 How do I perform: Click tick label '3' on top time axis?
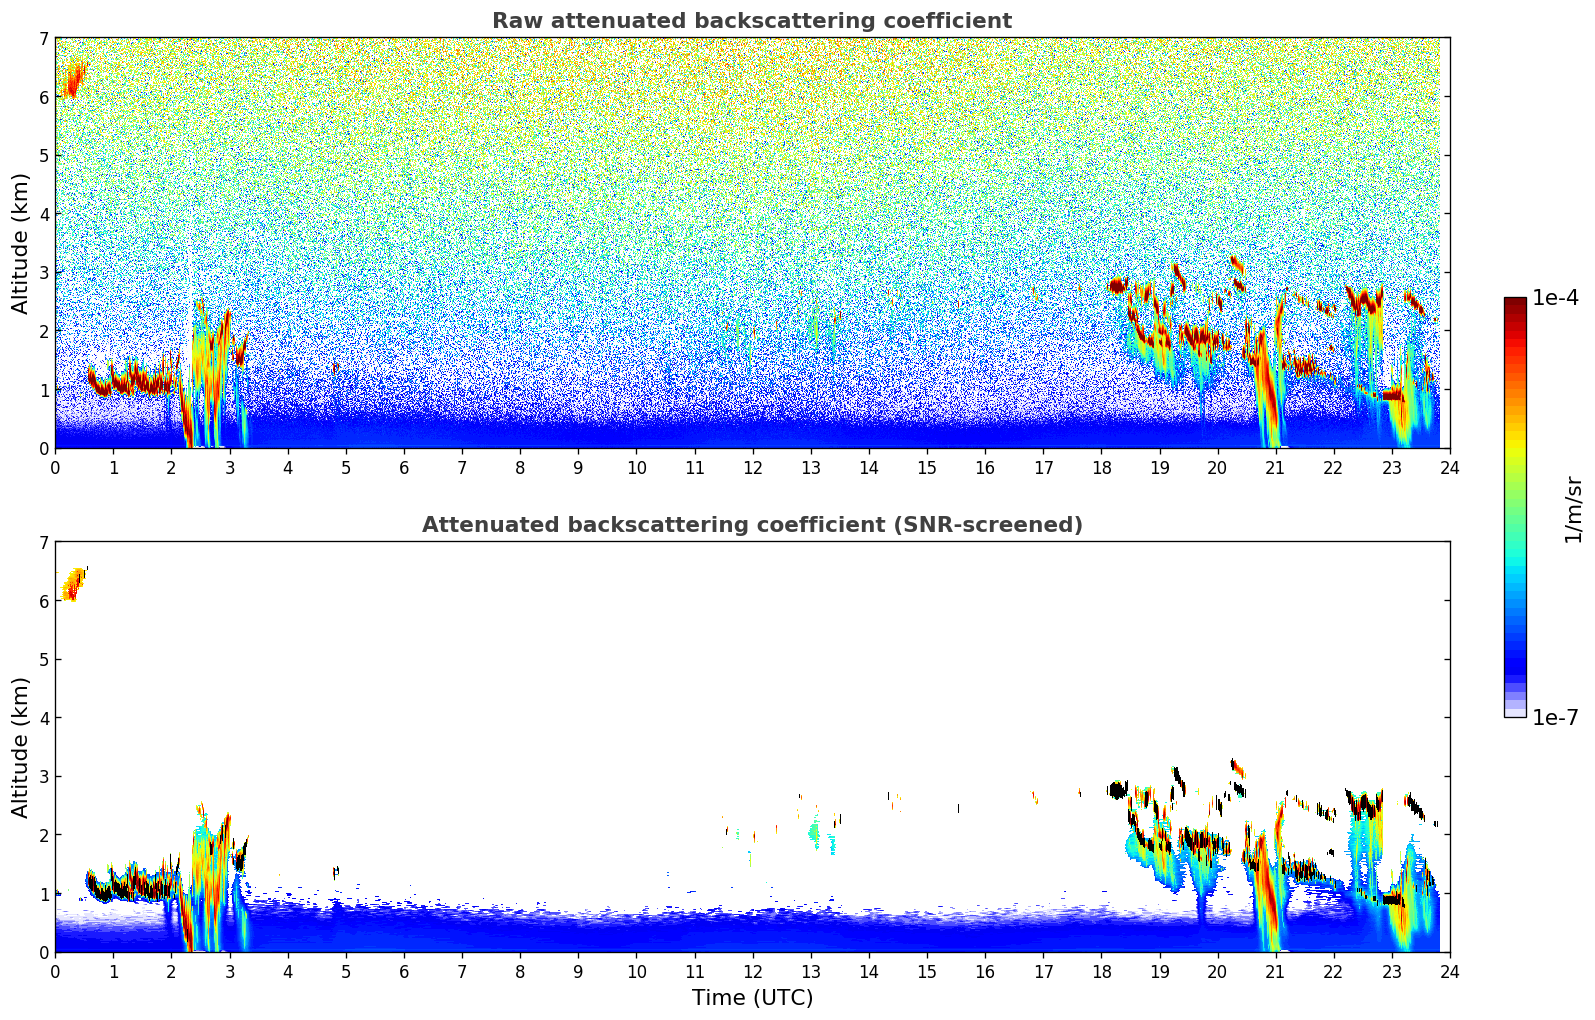[x=230, y=467]
